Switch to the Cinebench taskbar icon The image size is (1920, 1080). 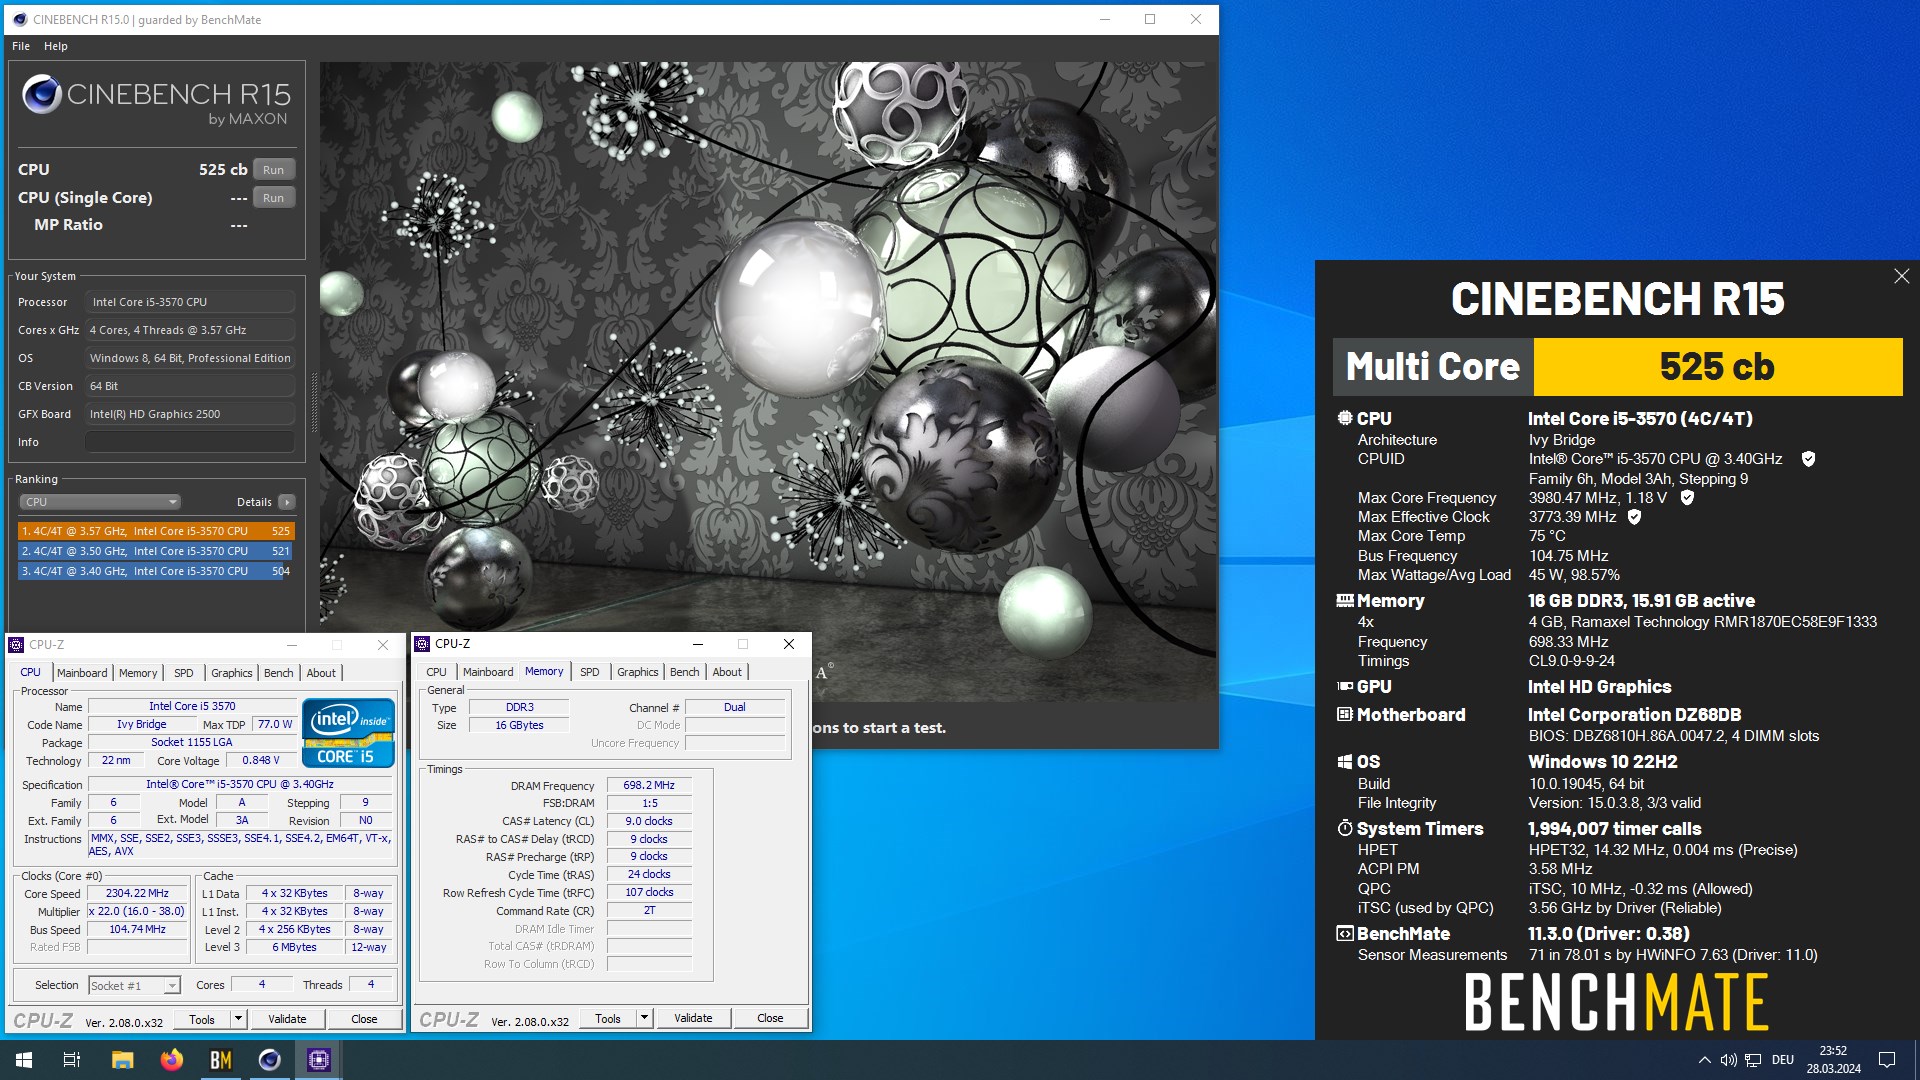[x=270, y=1060]
